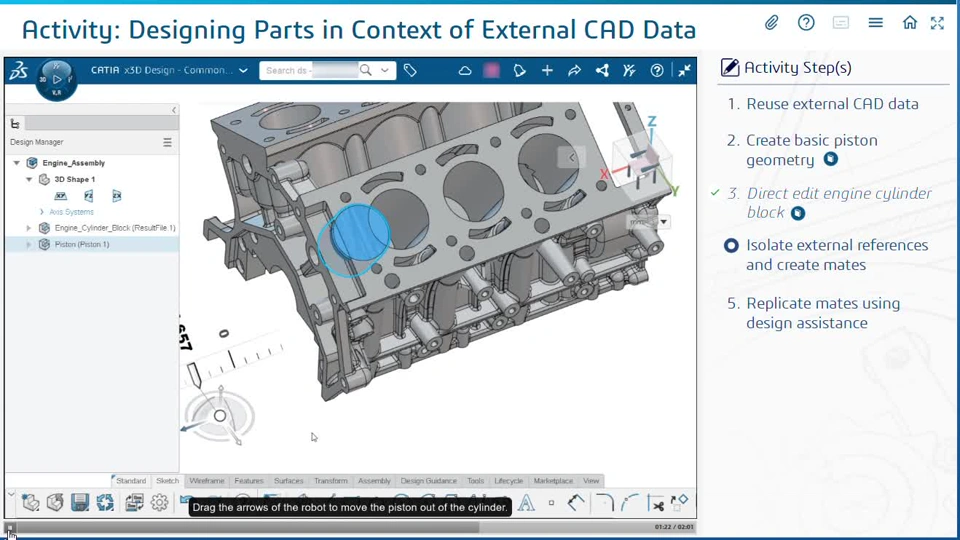Collapse the 3D Shape 1 node
960x540 pixels.
(29, 179)
